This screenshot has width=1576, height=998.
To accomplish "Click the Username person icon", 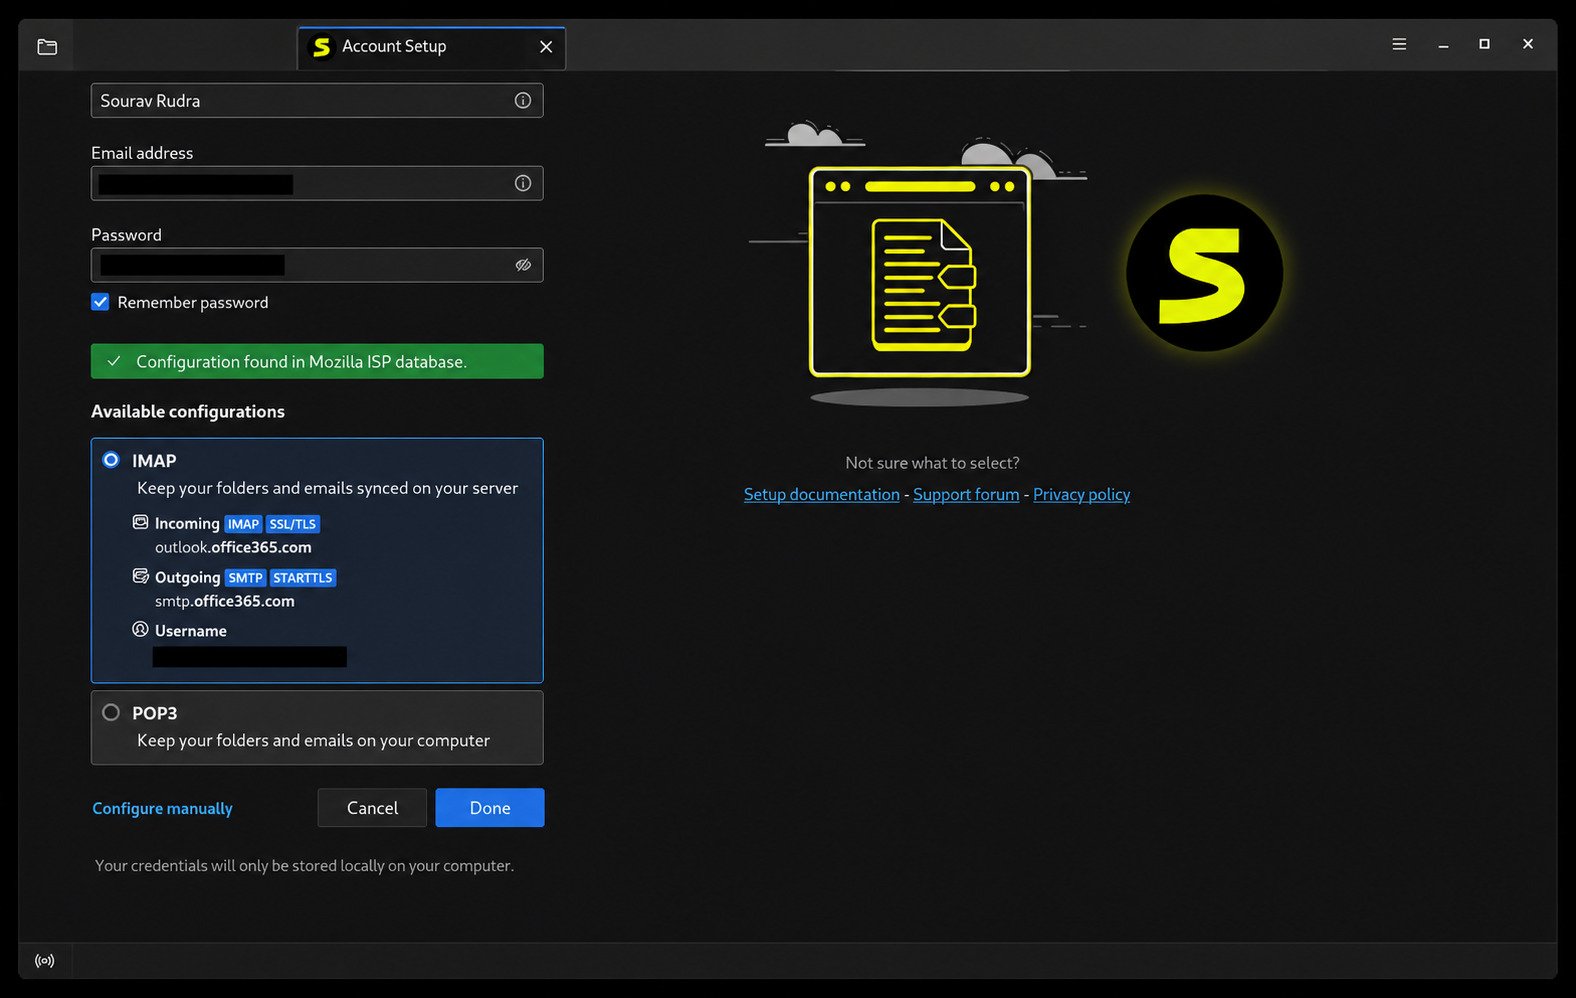I will point(141,629).
